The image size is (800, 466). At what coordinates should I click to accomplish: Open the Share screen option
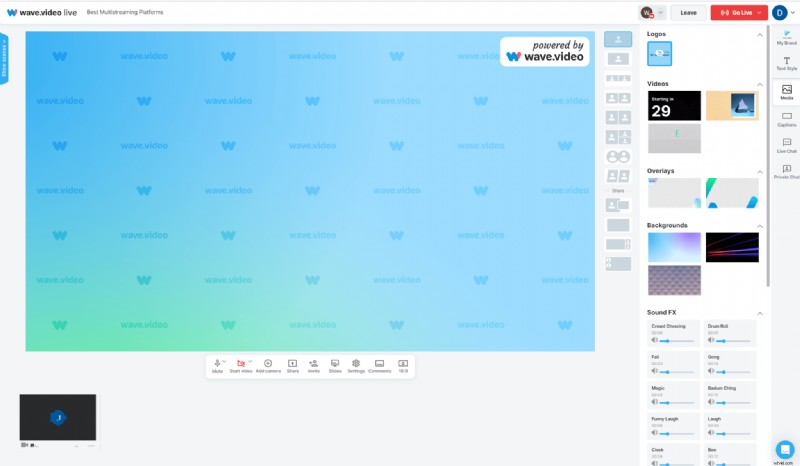click(292, 364)
